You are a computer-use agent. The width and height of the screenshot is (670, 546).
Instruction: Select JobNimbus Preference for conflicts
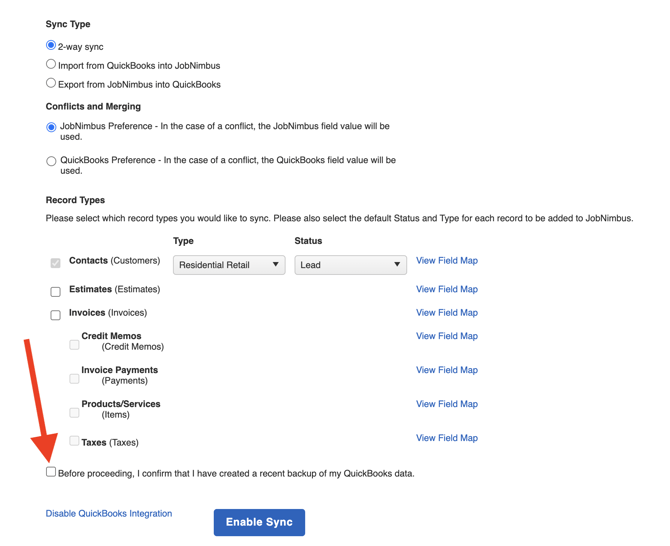pyautogui.click(x=51, y=127)
